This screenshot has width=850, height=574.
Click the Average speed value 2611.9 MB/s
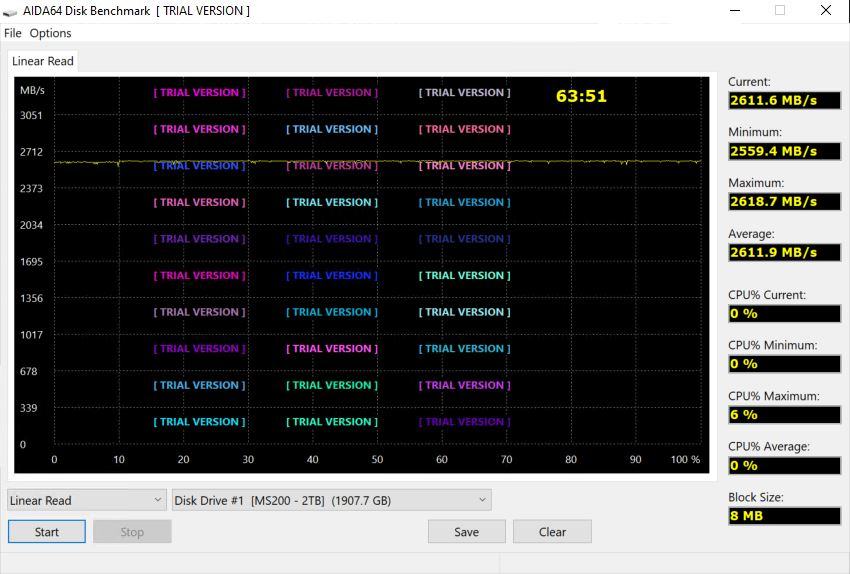784,253
